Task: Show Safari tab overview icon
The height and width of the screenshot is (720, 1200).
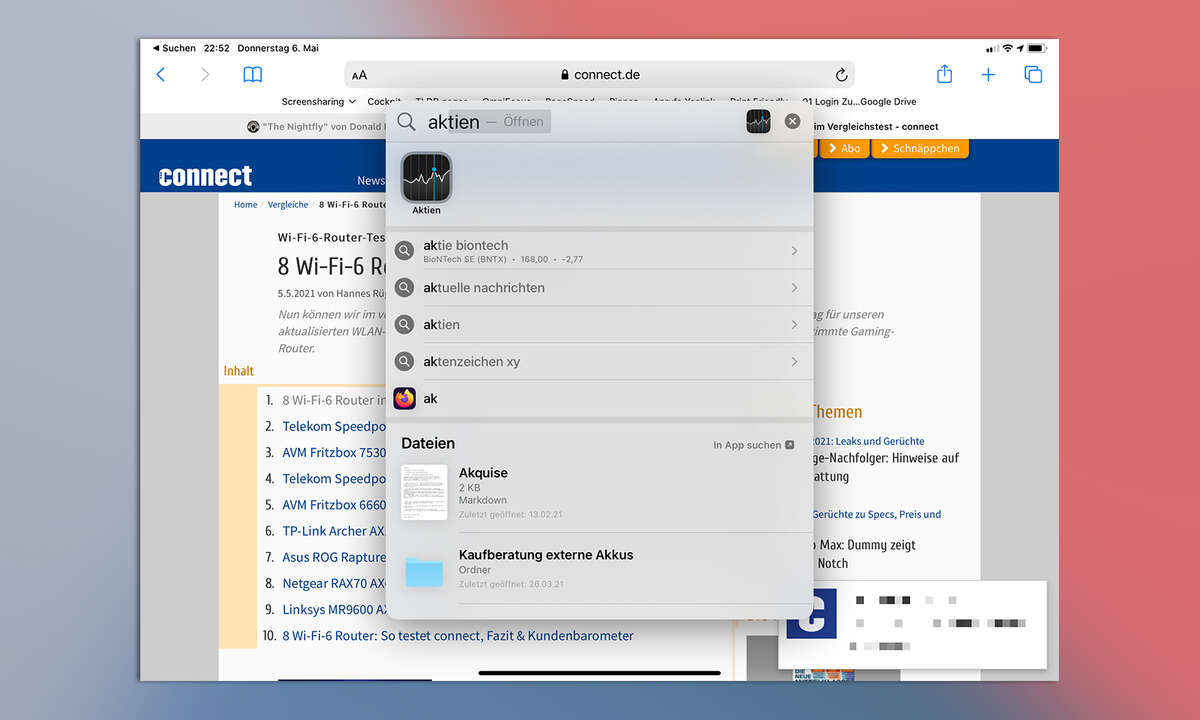Action: click(1033, 75)
